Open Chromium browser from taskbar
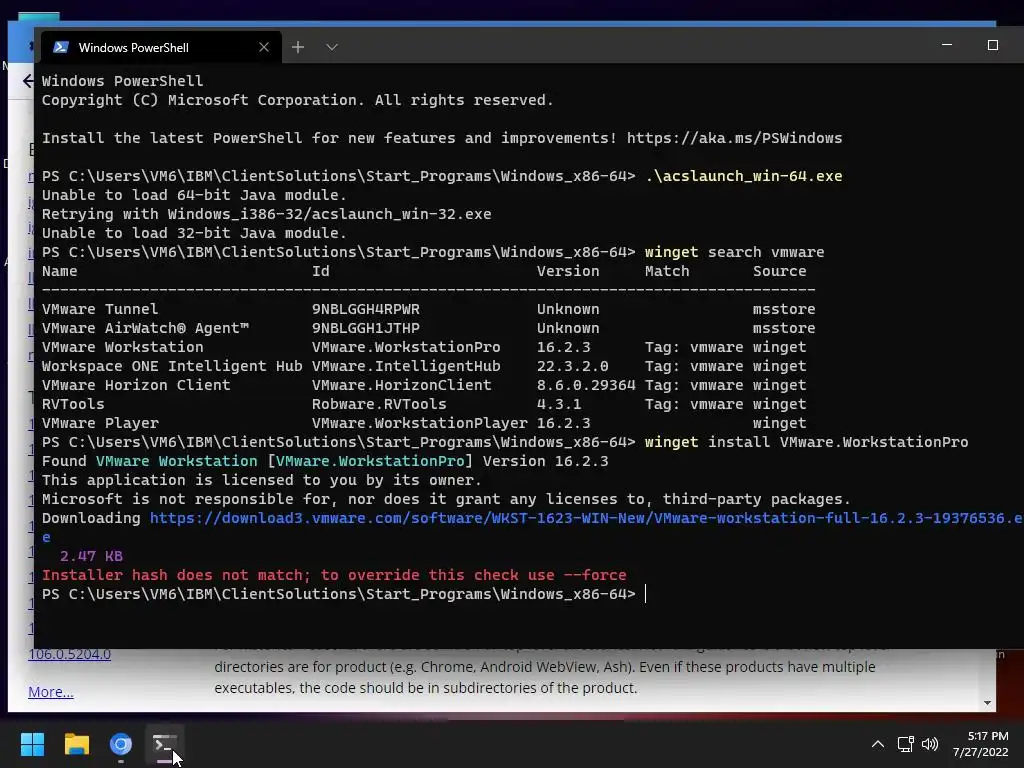 [x=121, y=744]
